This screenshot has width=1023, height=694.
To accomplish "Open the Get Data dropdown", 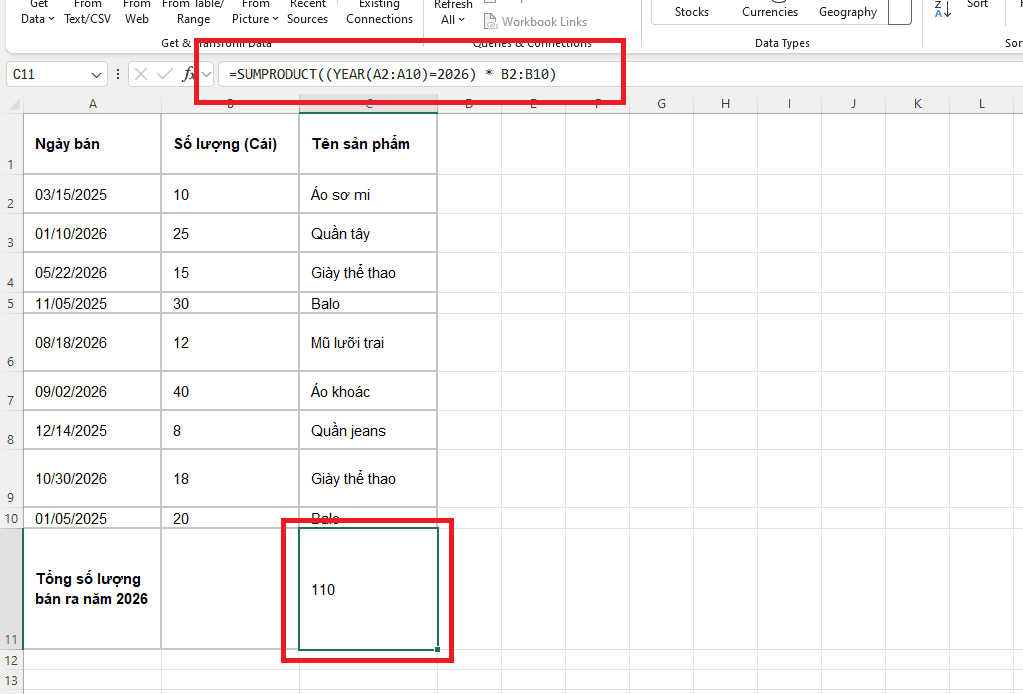I will coord(38,12).
